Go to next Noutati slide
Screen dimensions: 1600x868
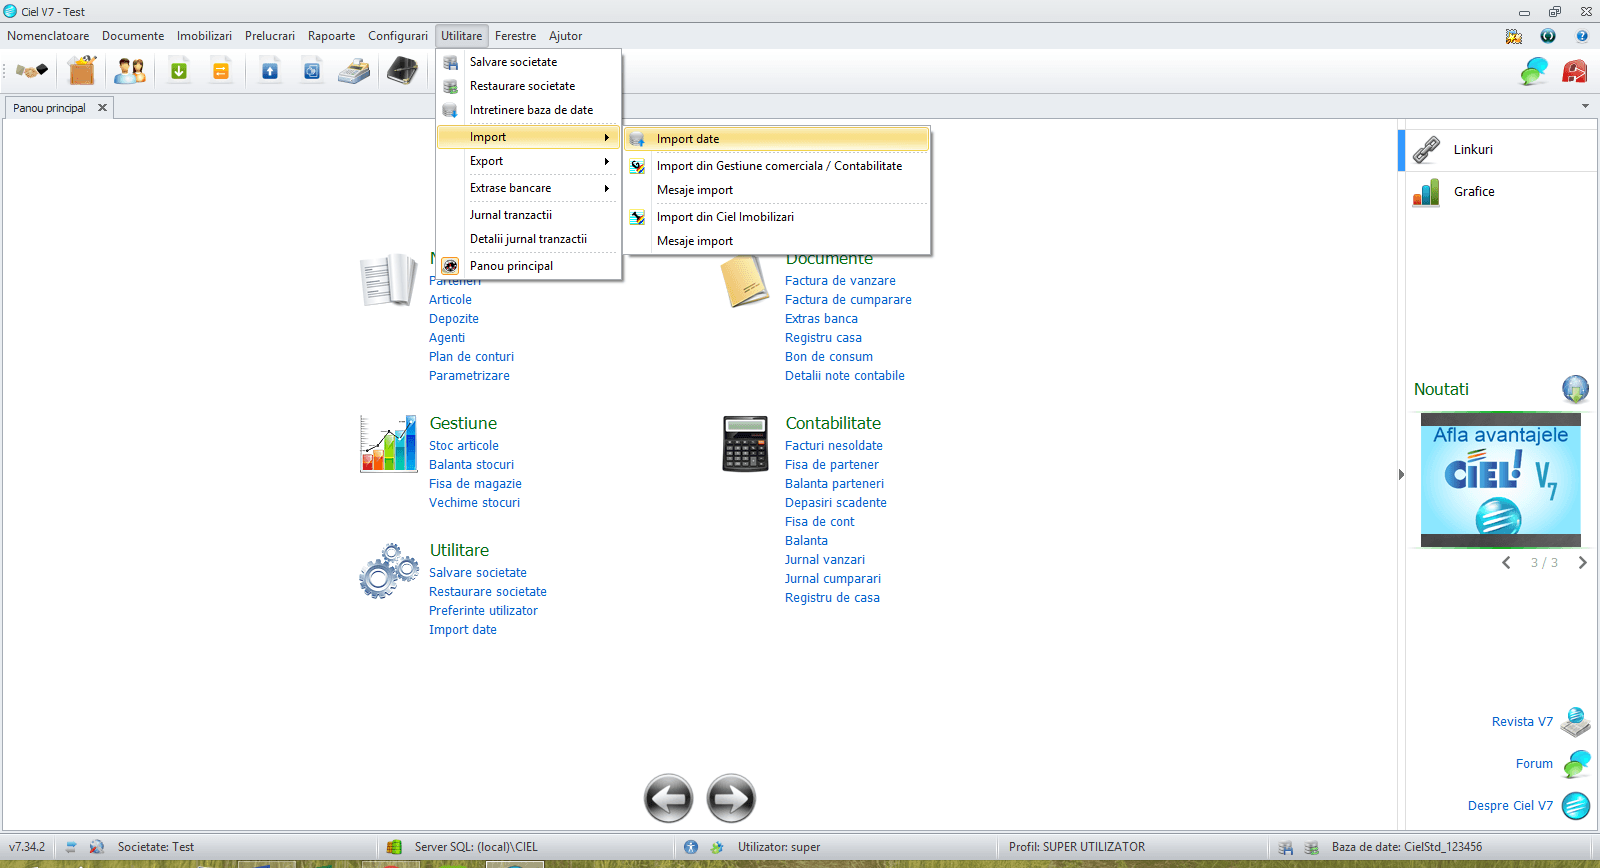click(1582, 563)
